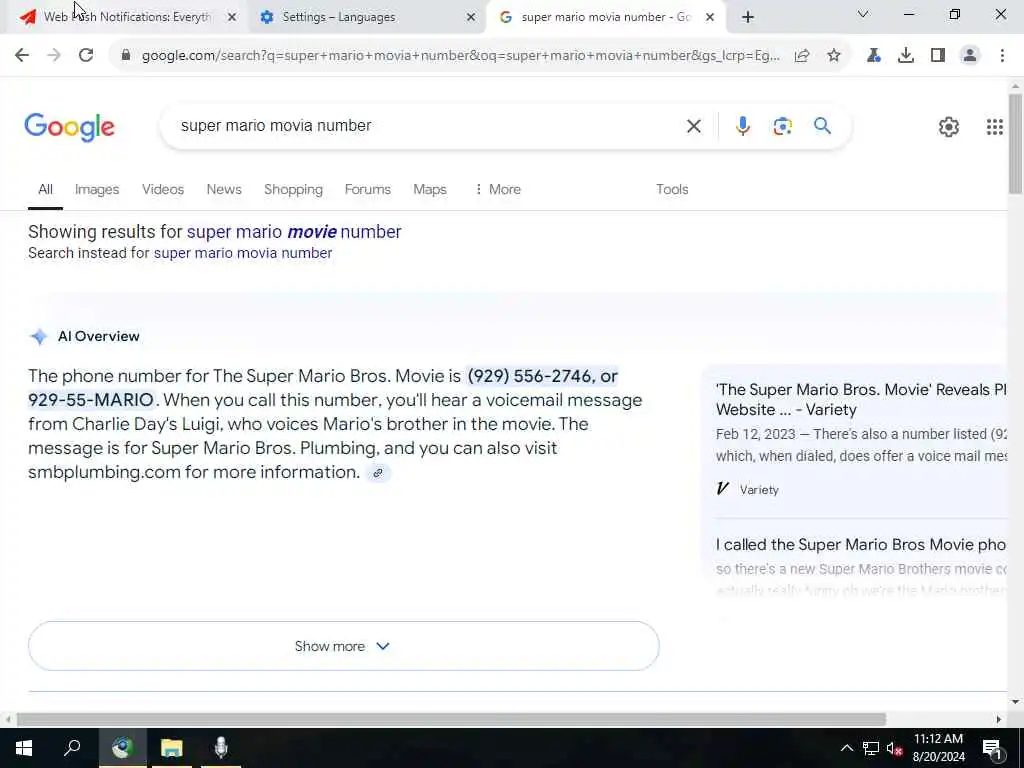
Task: Switch to Images results
Action: pyautogui.click(x=97, y=189)
